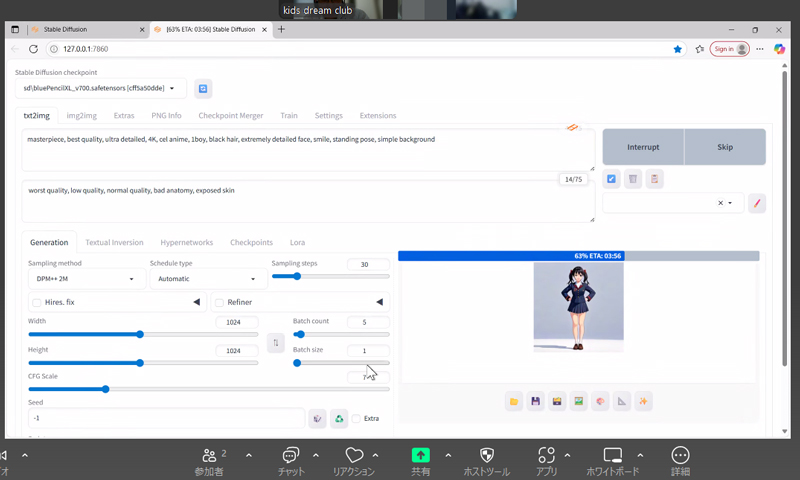Open the Settings tab
Viewport: 800px width, 480px height.
click(329, 116)
